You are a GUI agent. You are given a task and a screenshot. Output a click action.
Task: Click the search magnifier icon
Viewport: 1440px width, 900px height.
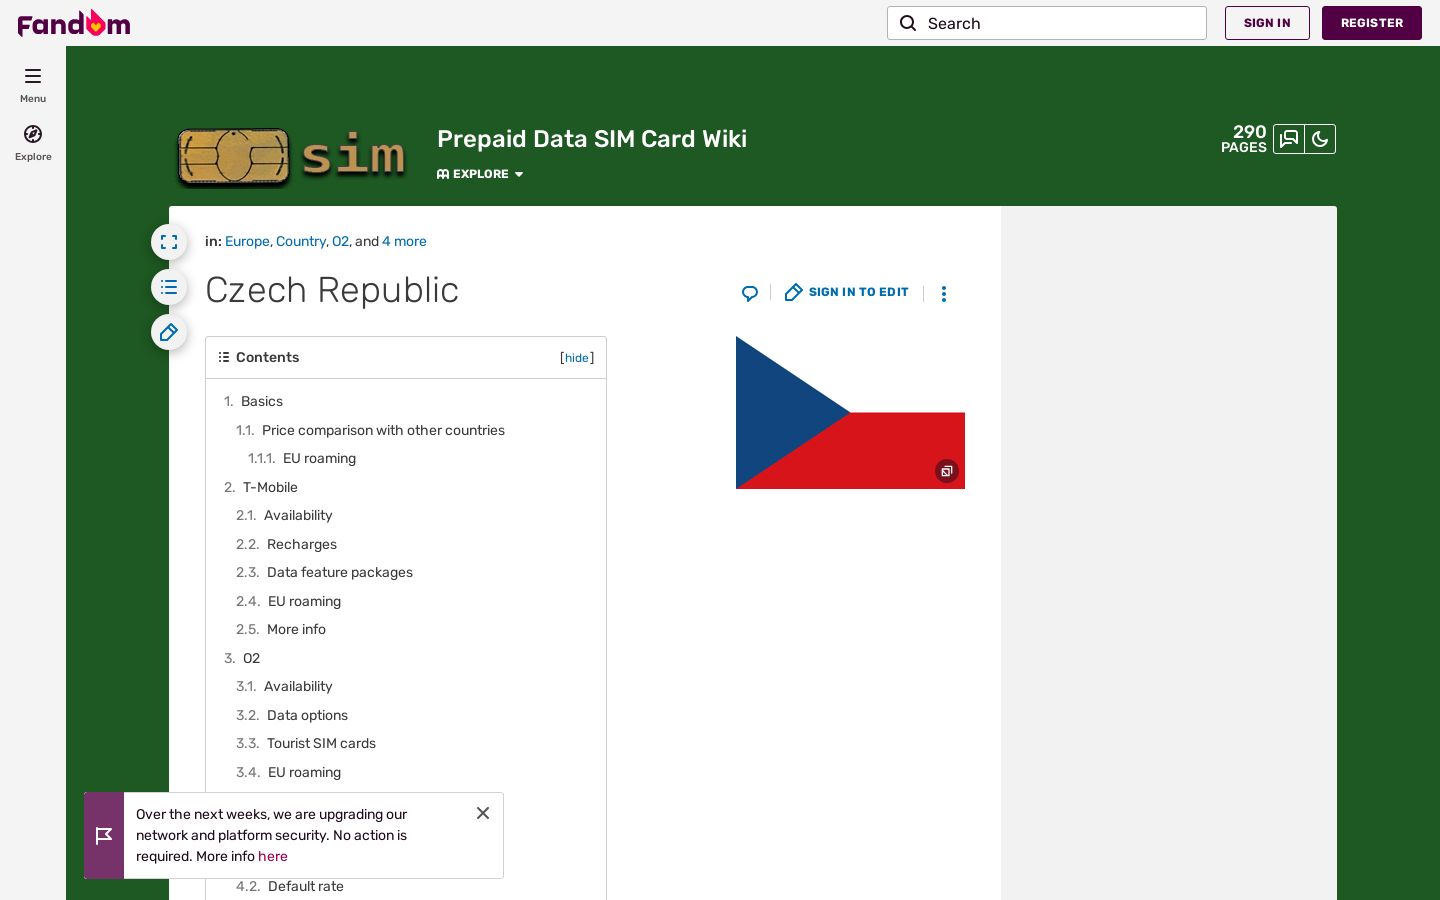coord(908,23)
